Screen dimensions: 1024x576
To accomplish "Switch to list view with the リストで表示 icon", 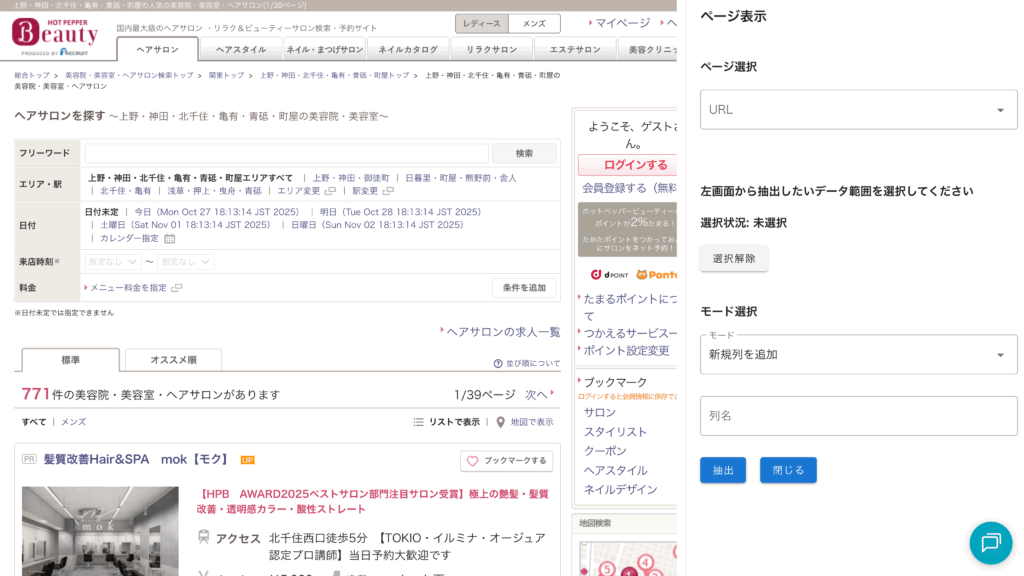I will (418, 422).
